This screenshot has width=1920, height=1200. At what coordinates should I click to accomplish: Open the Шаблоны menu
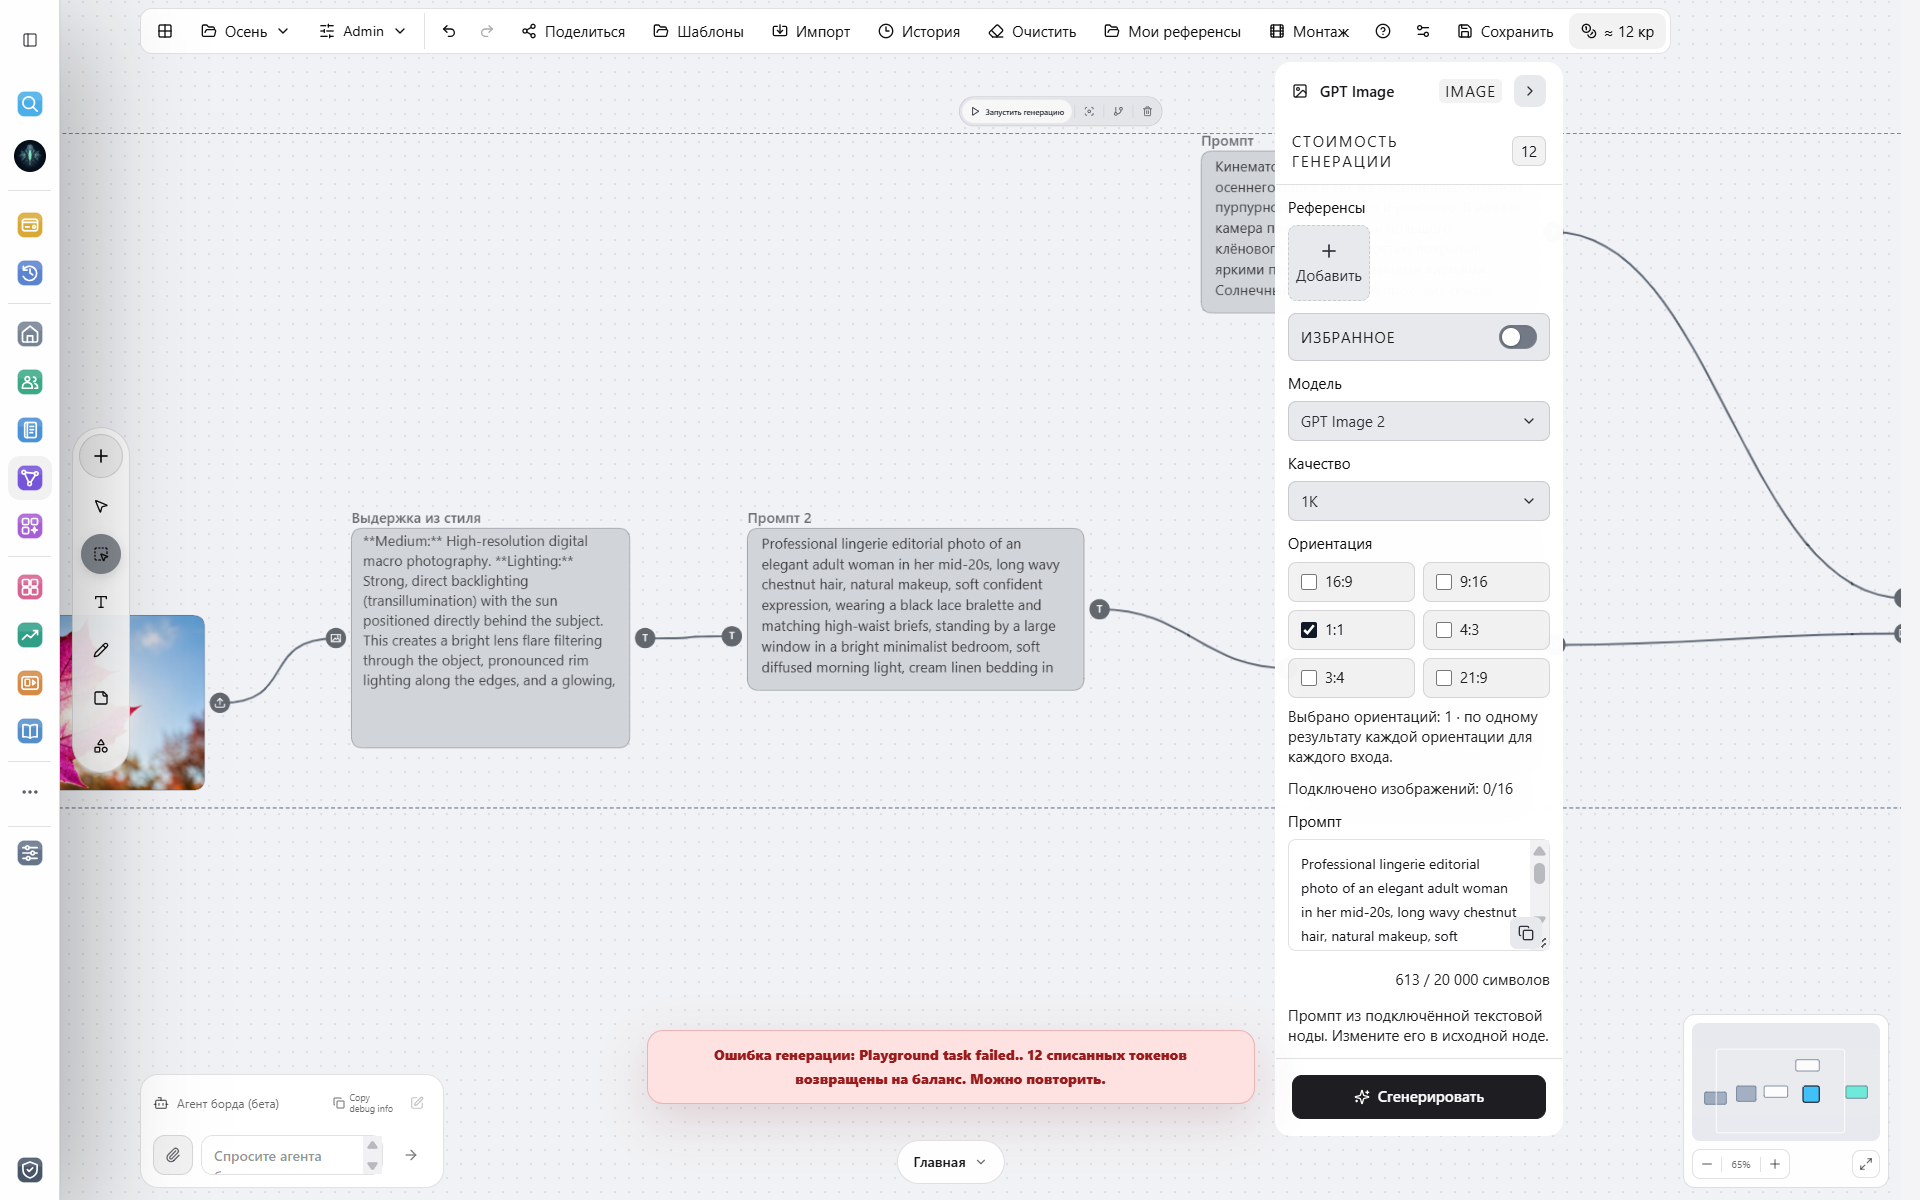pyautogui.click(x=698, y=31)
